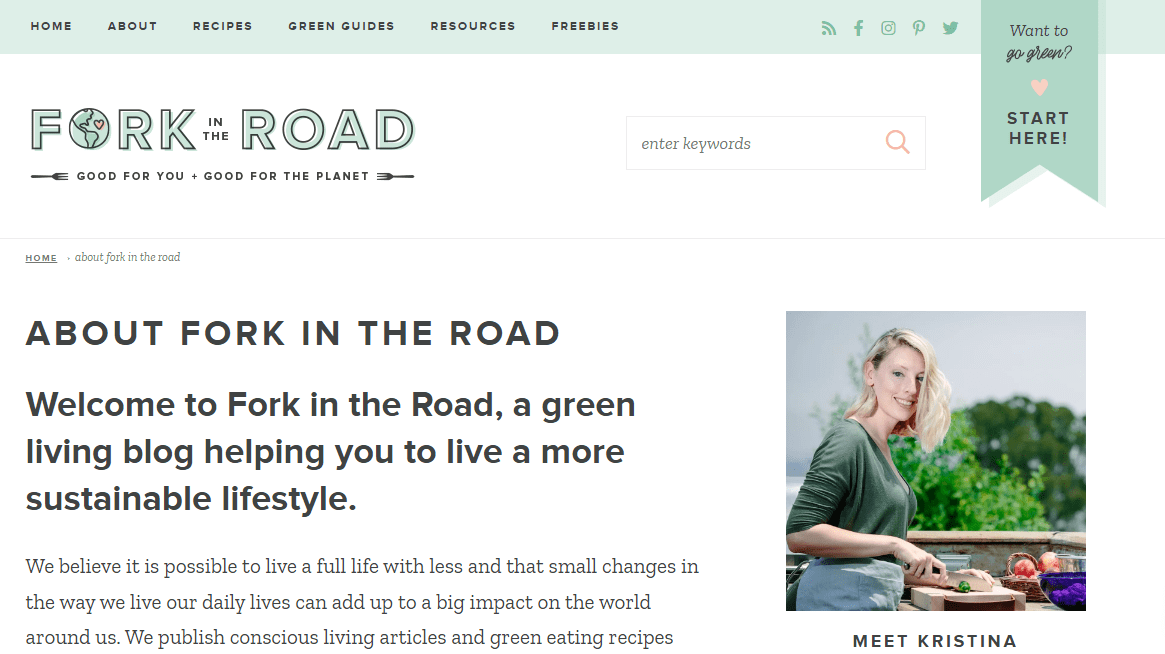Open the Instagram profile icon
The width and height of the screenshot is (1165, 654).
coord(888,28)
